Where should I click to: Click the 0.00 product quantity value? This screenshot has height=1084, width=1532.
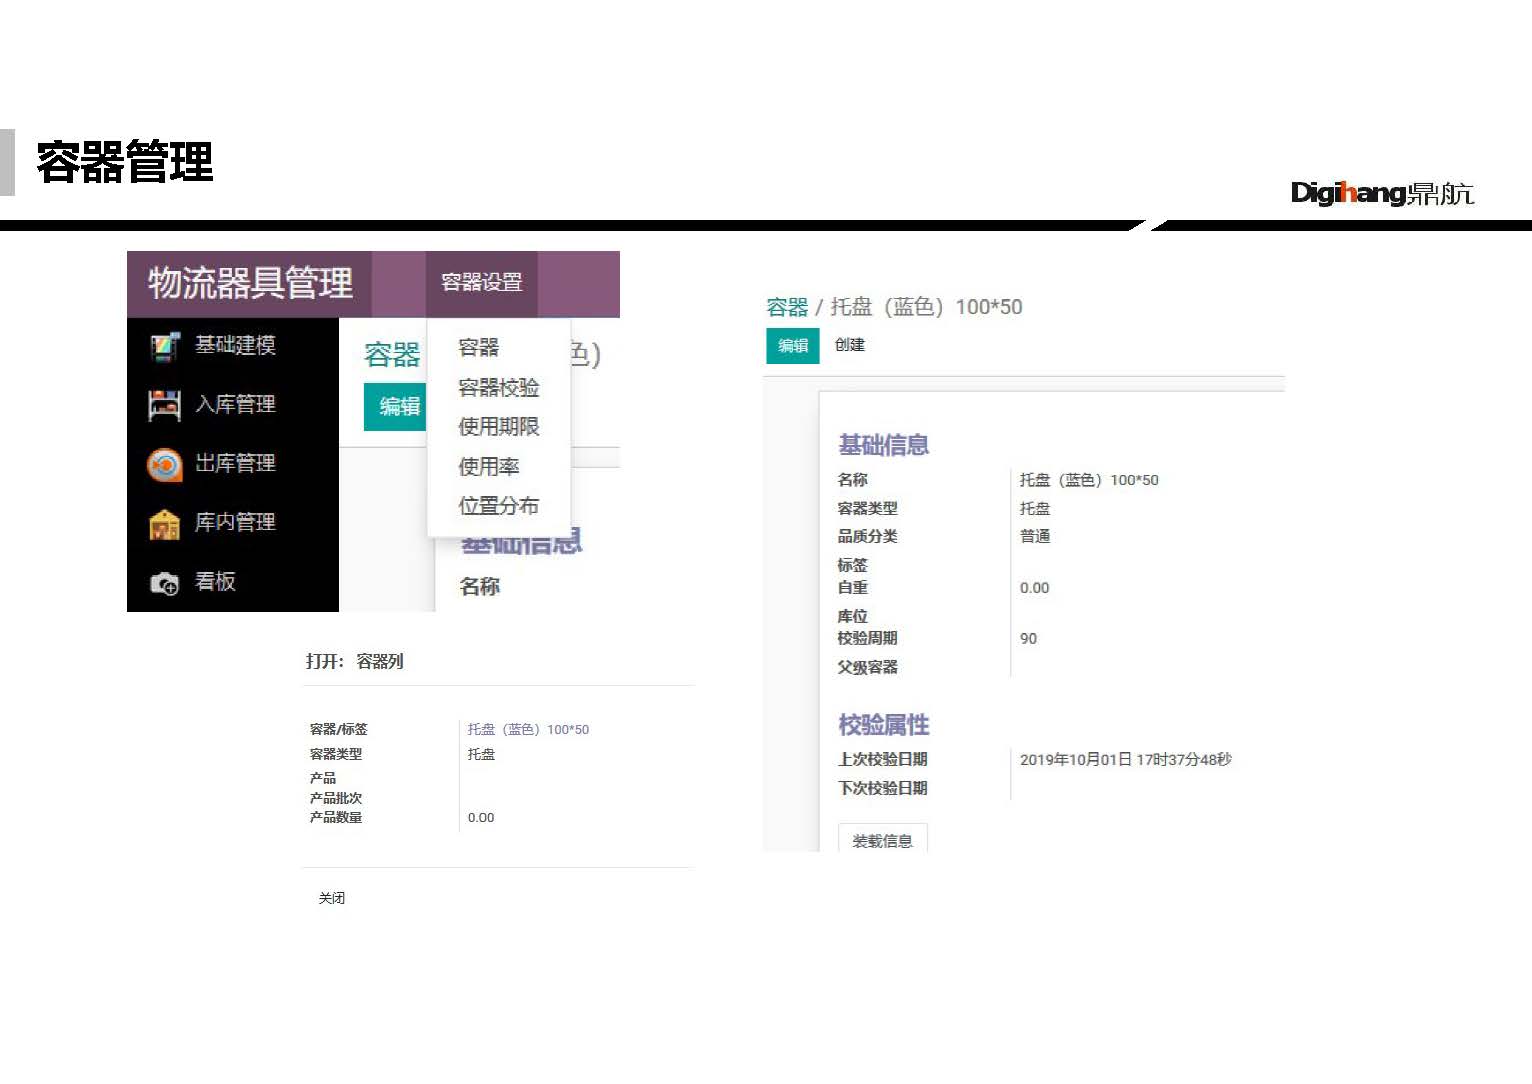(x=481, y=817)
